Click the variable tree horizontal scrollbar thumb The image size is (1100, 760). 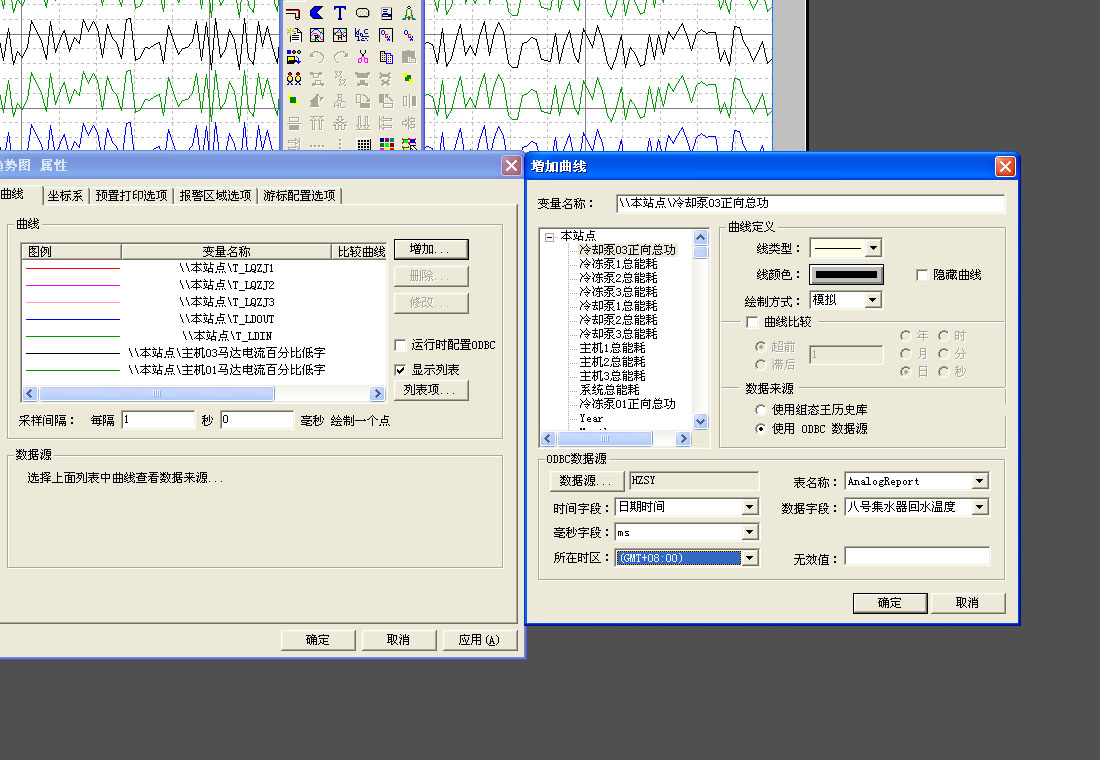coord(605,439)
